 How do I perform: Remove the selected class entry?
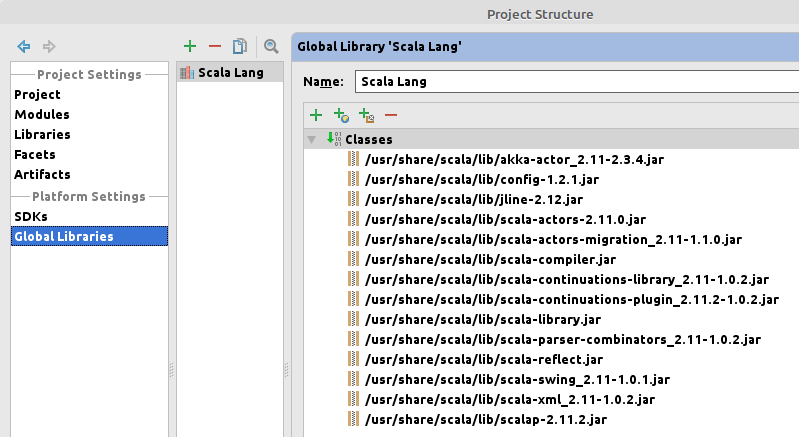[391, 116]
